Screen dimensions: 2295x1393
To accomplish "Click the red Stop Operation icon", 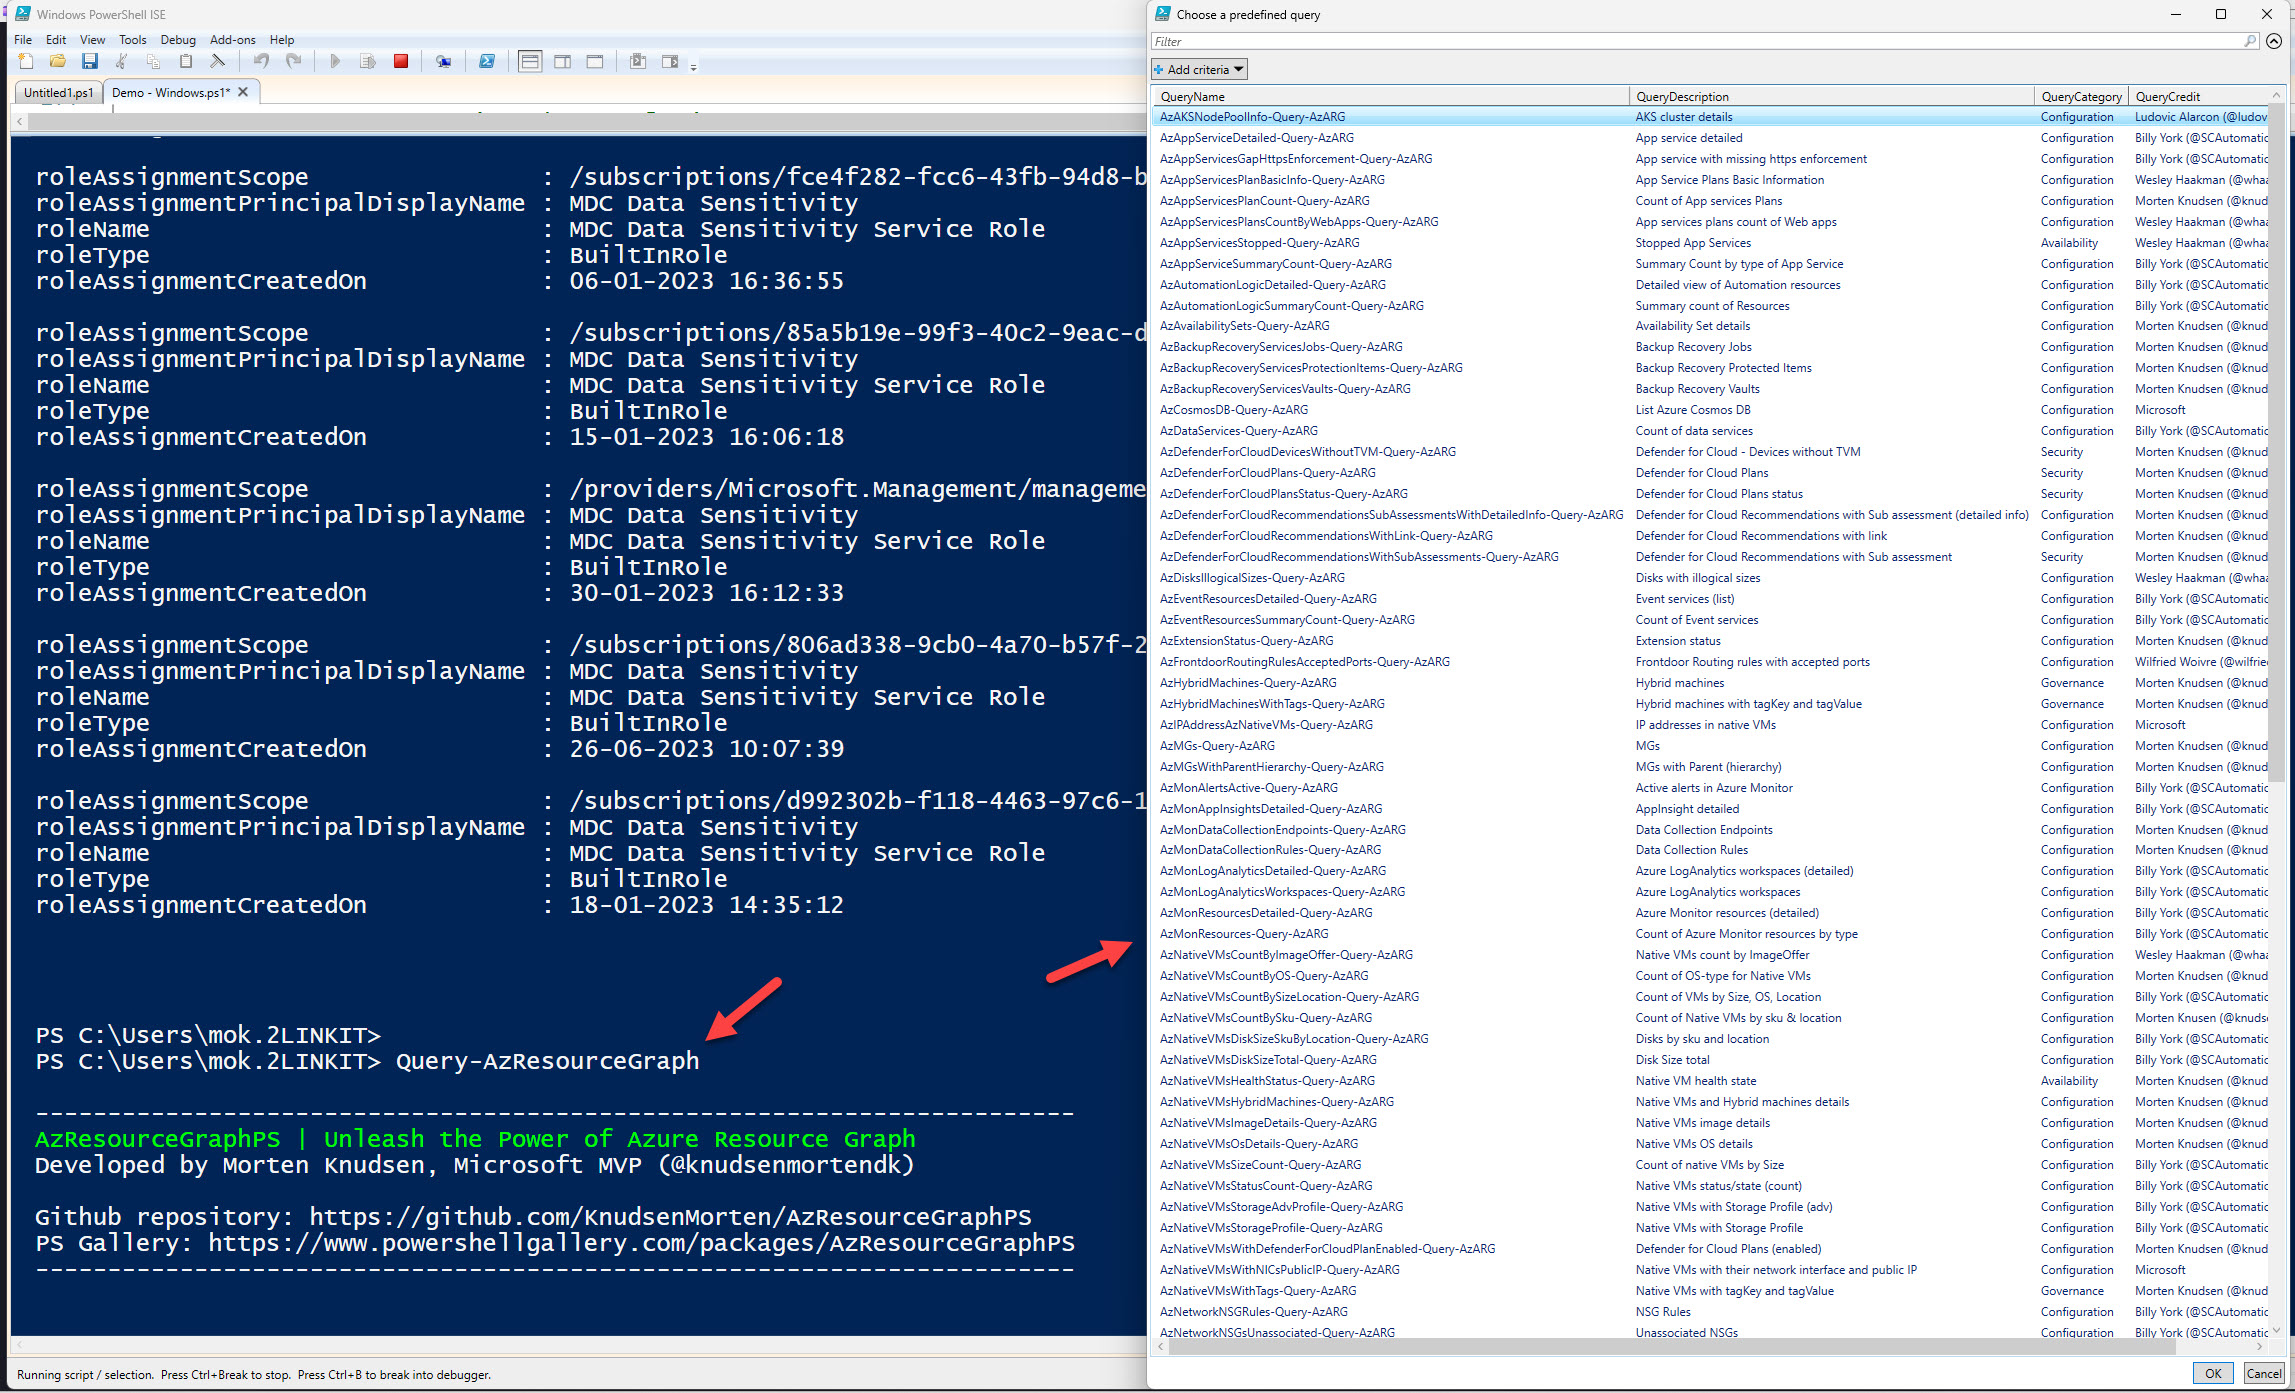I will [x=401, y=62].
